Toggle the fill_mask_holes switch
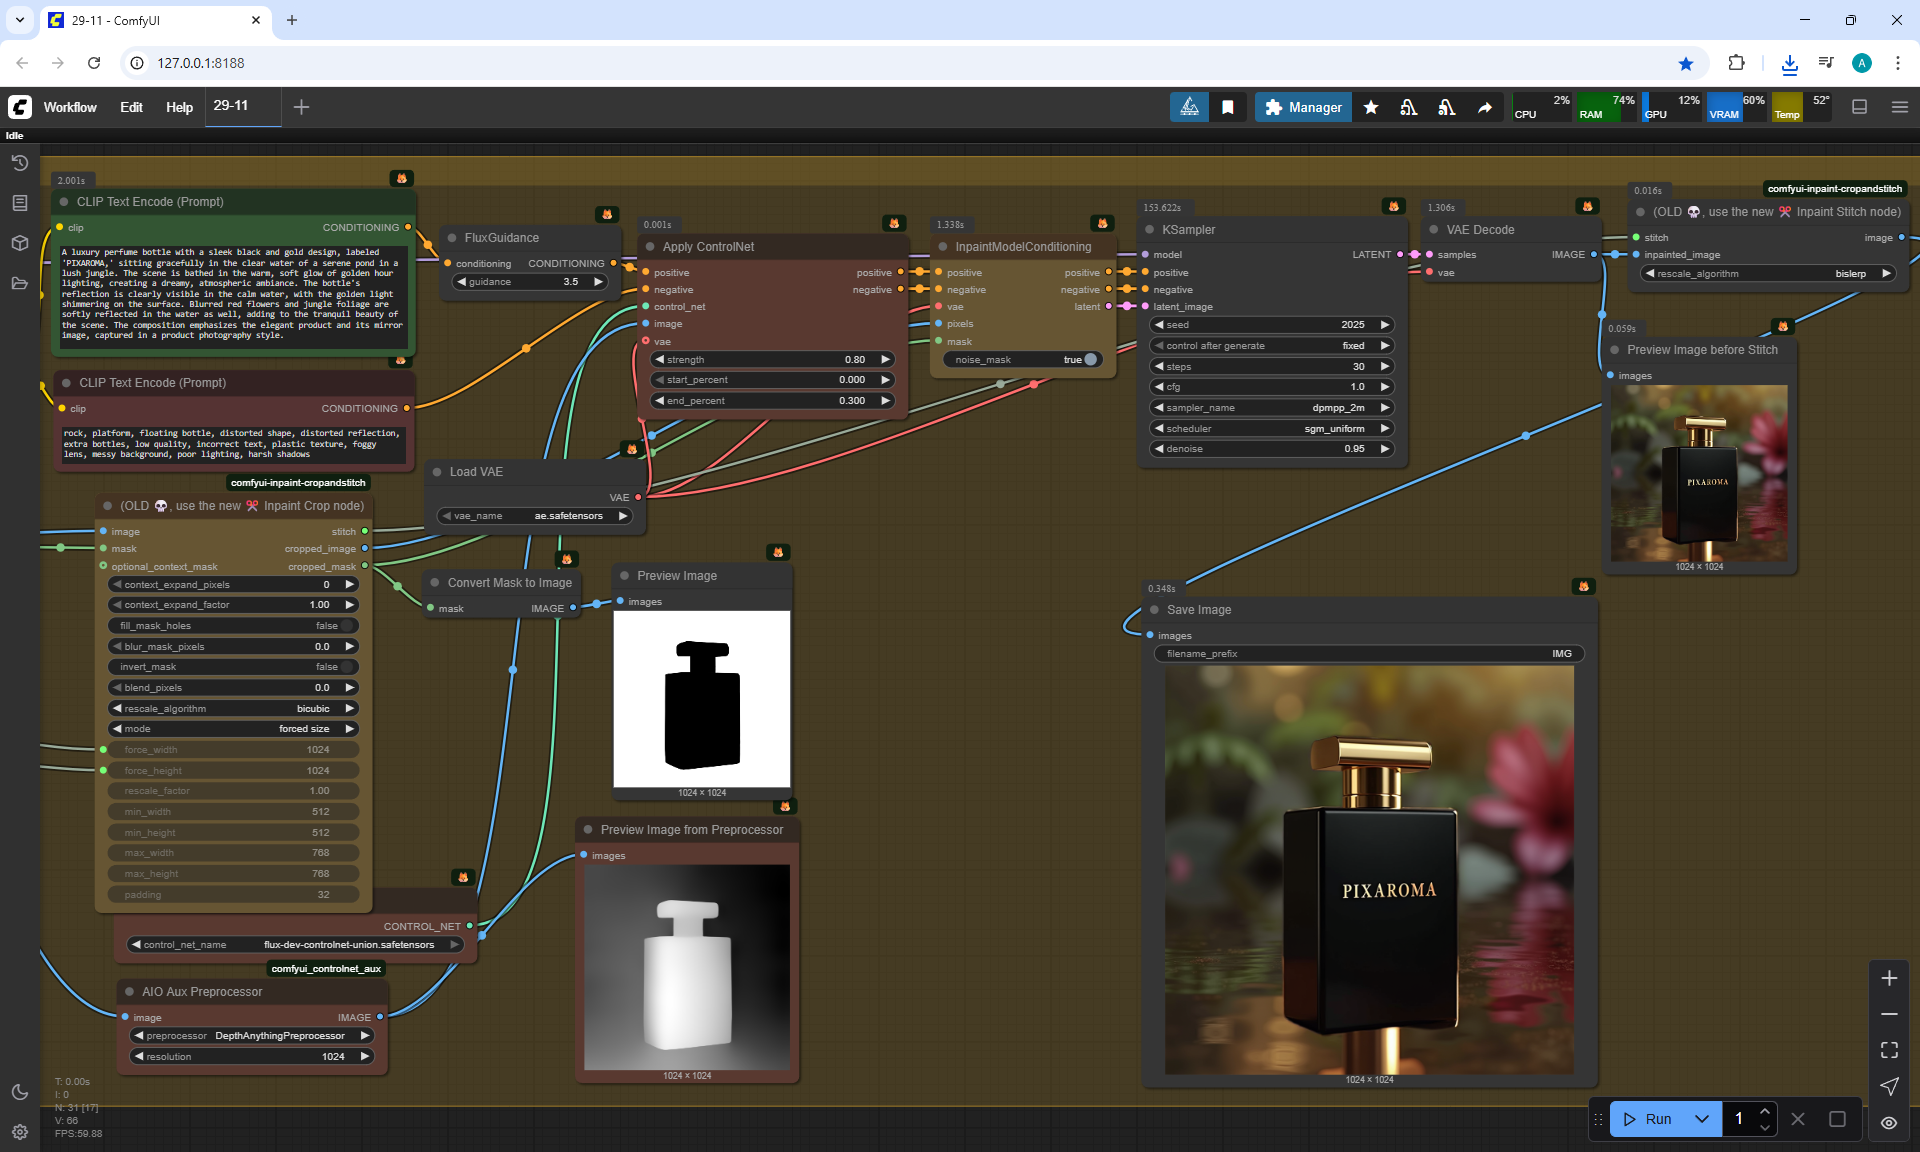 (347, 626)
